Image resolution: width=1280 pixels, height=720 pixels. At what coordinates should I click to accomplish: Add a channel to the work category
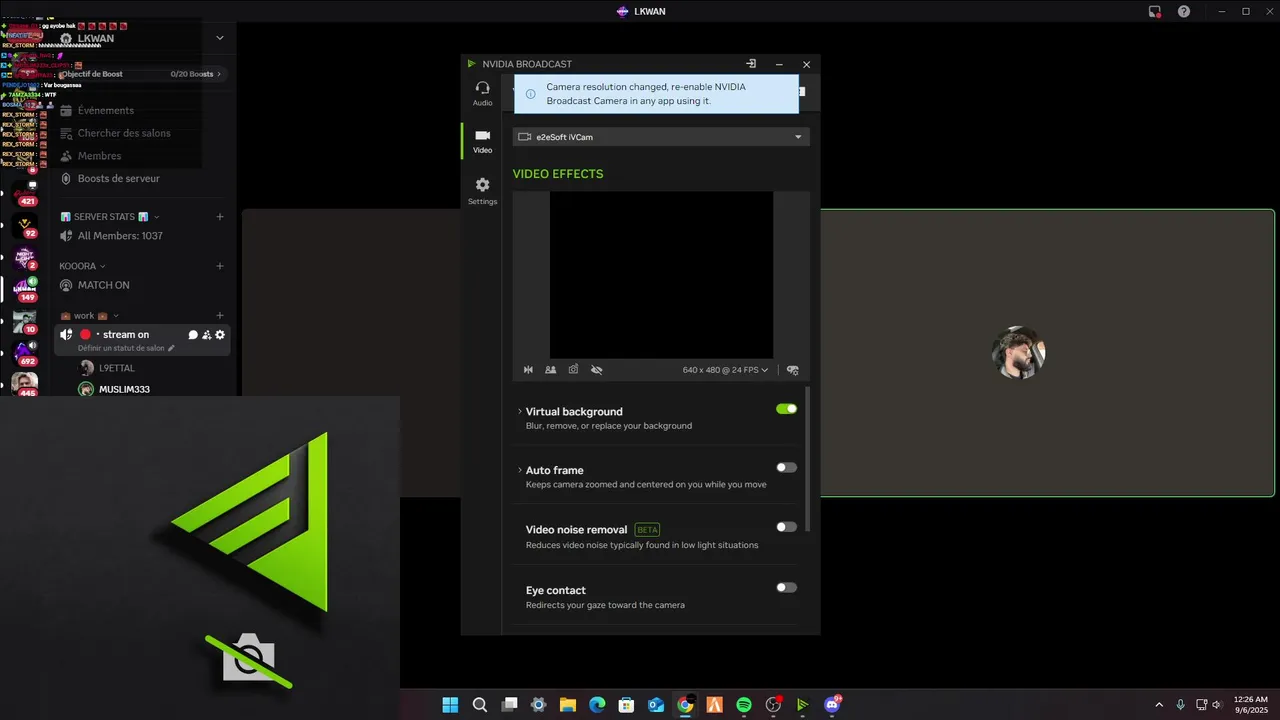tap(220, 316)
